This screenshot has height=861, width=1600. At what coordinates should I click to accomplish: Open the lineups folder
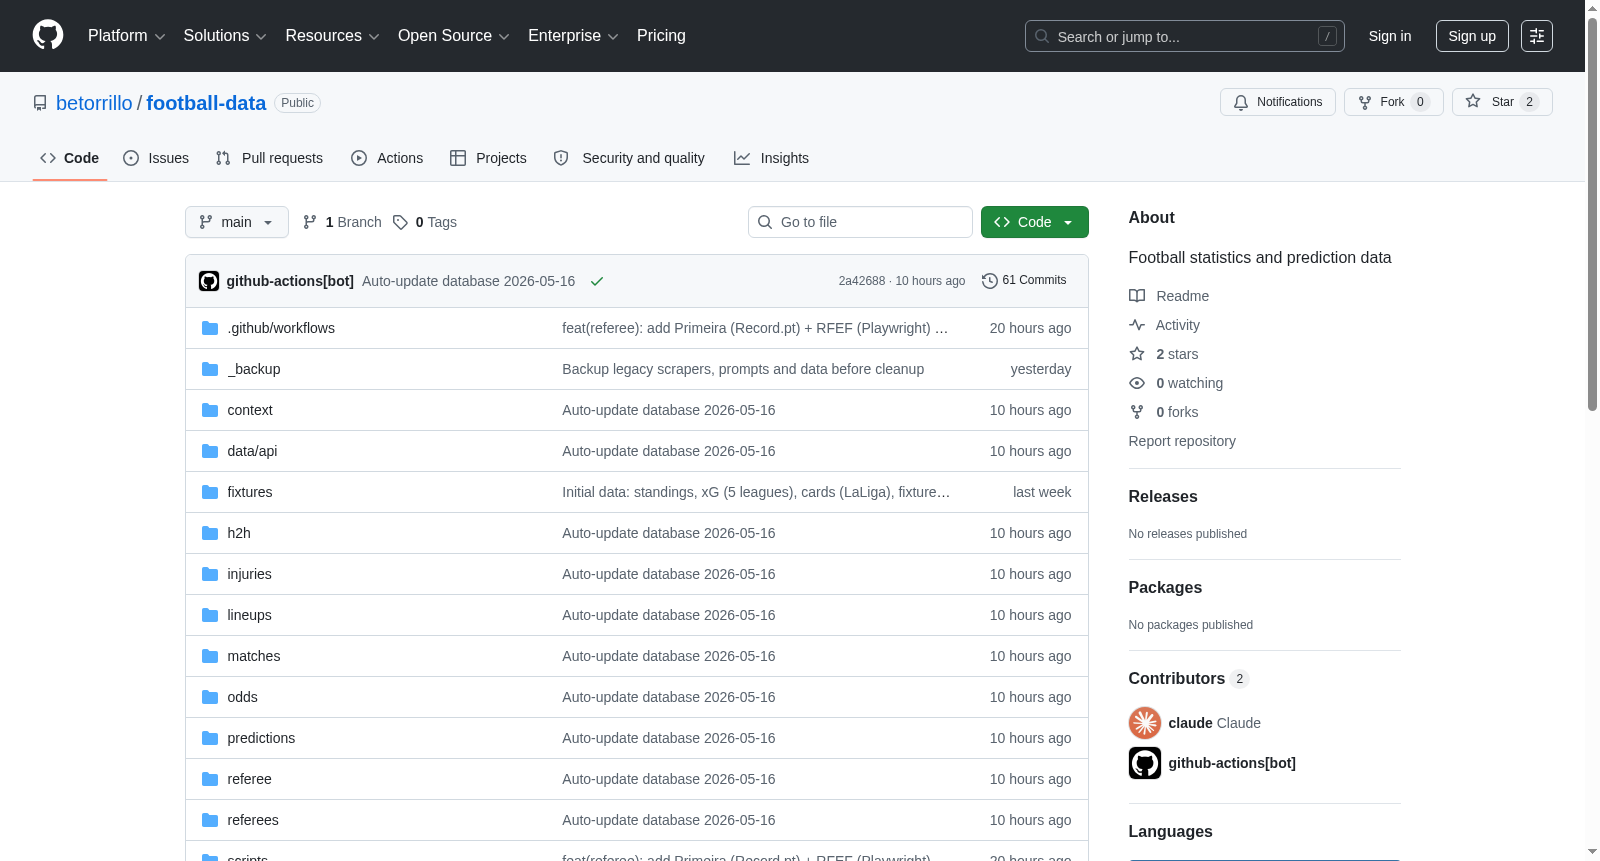(249, 615)
